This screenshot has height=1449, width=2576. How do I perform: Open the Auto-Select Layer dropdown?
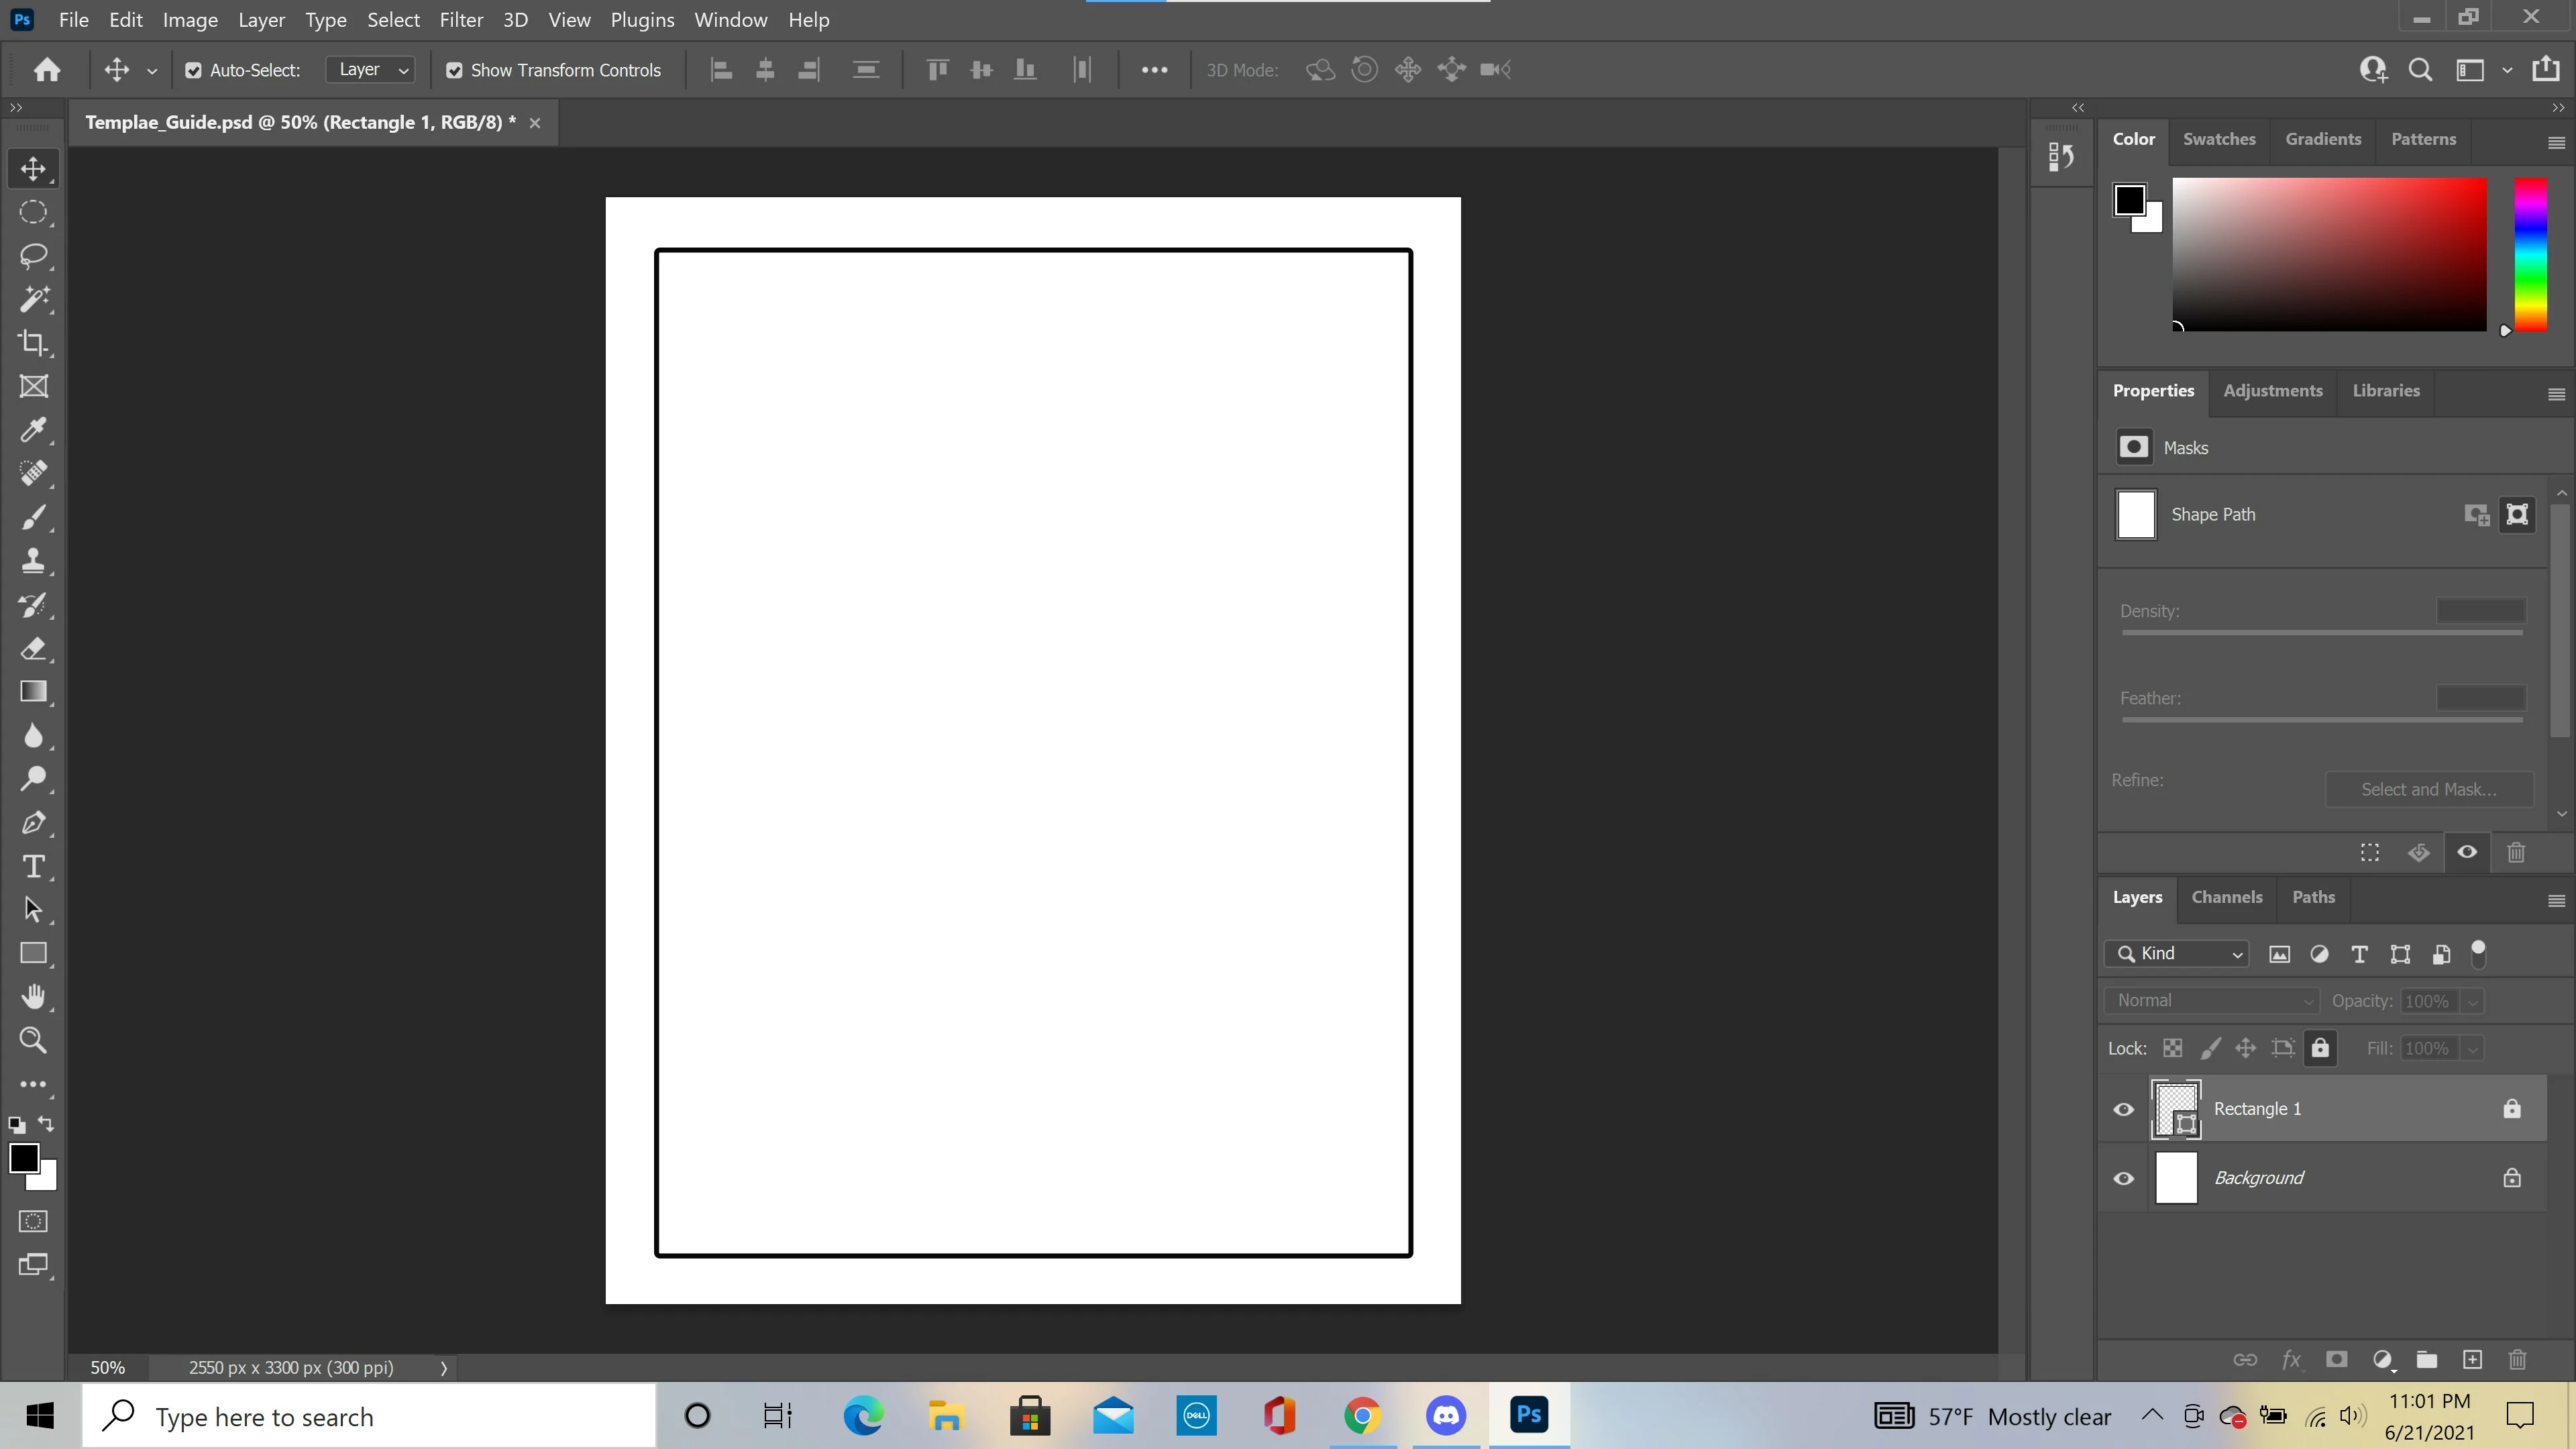(x=371, y=70)
